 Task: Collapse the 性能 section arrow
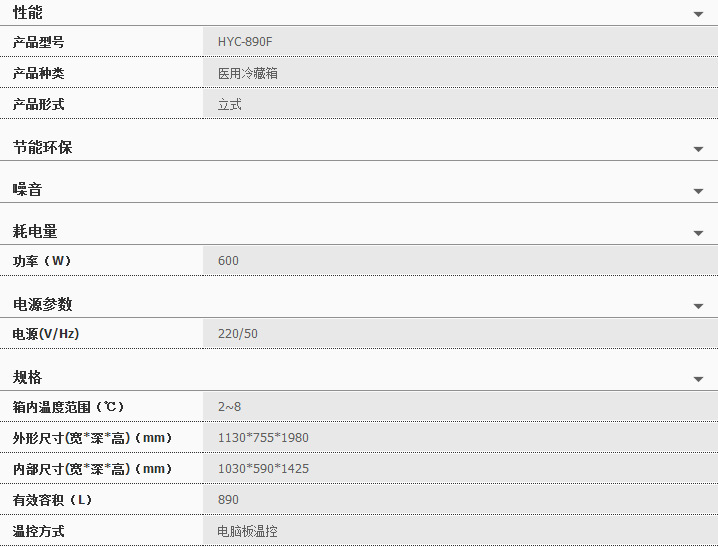698,15
